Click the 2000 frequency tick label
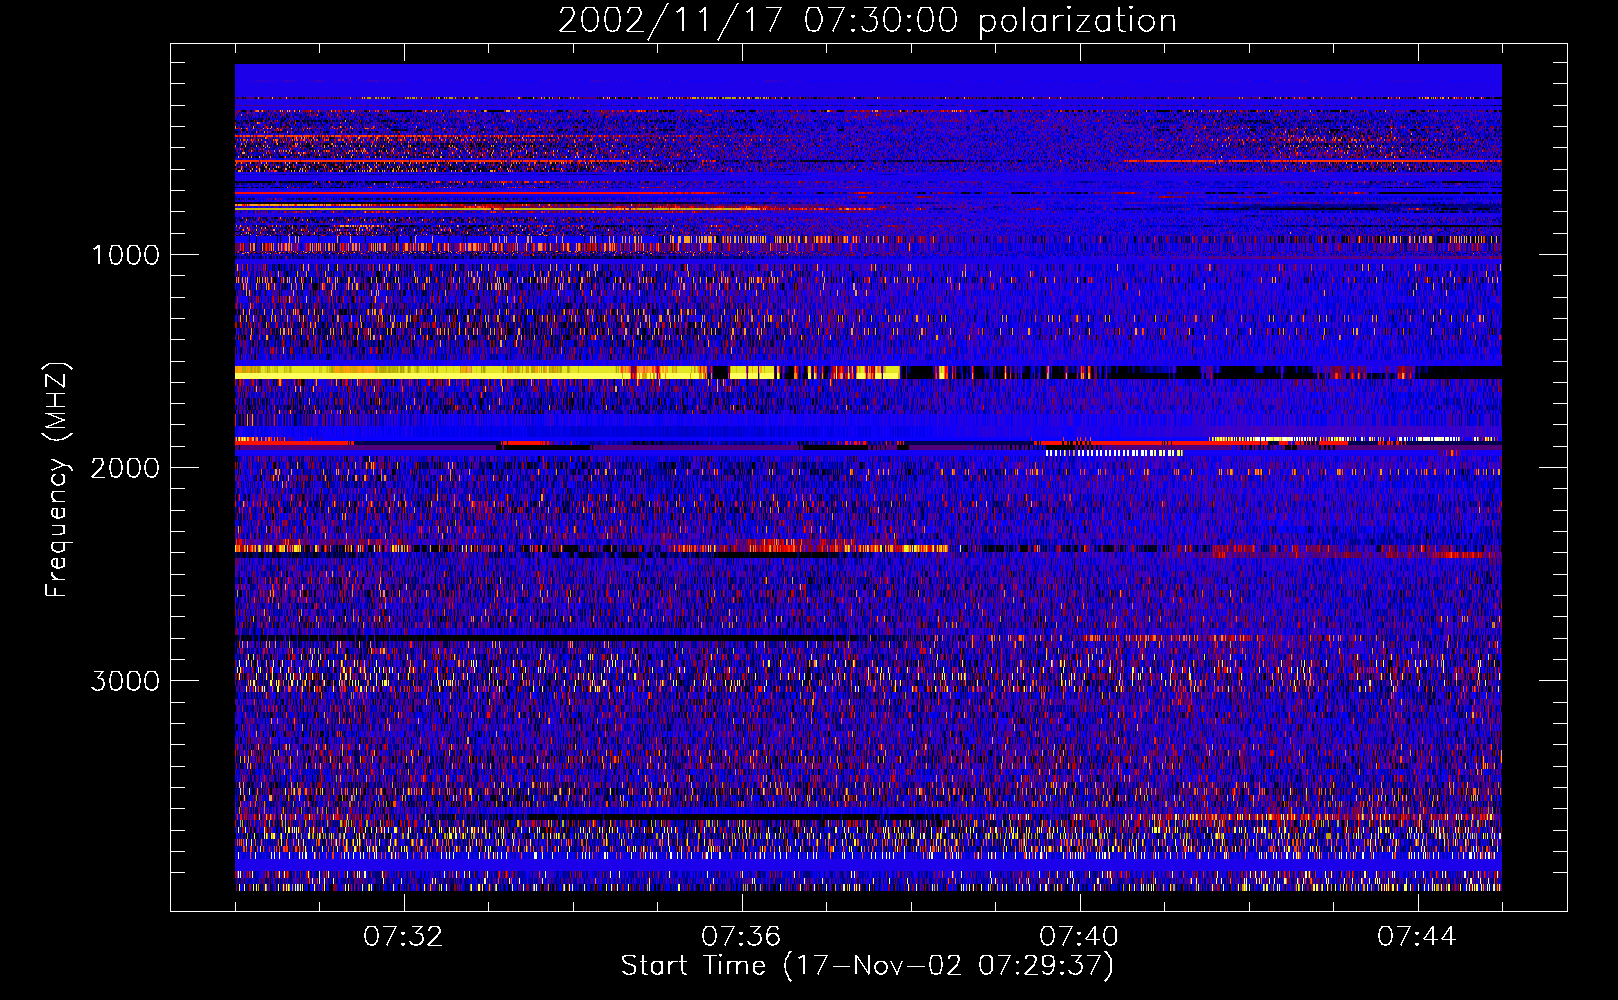Screen dimensions: 1618x1000 pyautogui.click(x=125, y=468)
